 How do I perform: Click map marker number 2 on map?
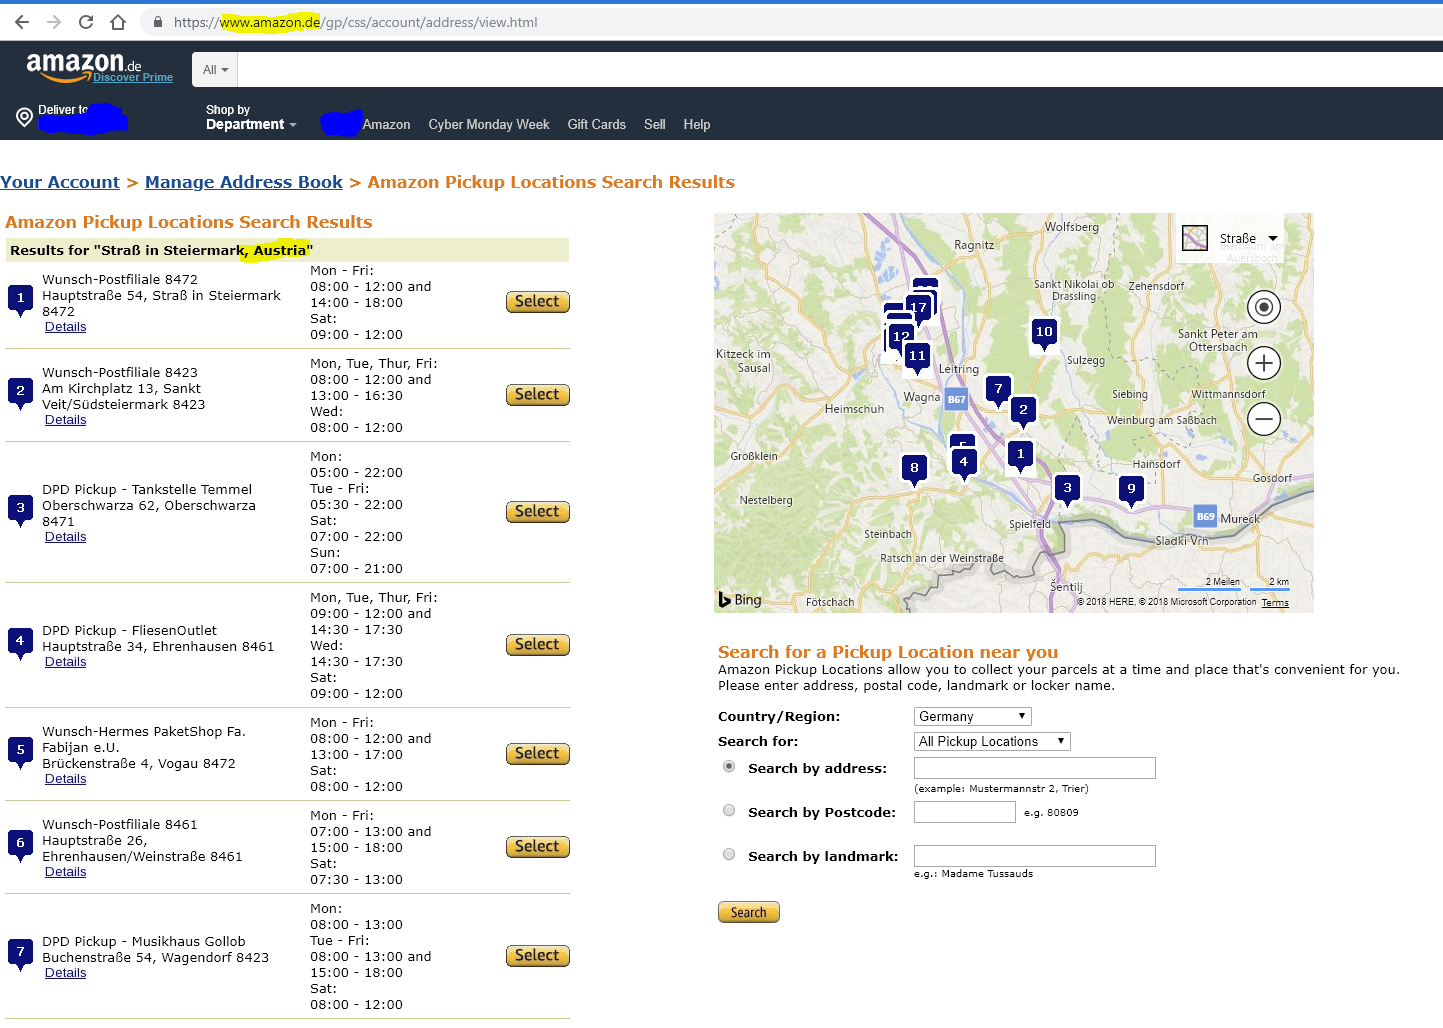pyautogui.click(x=1023, y=412)
